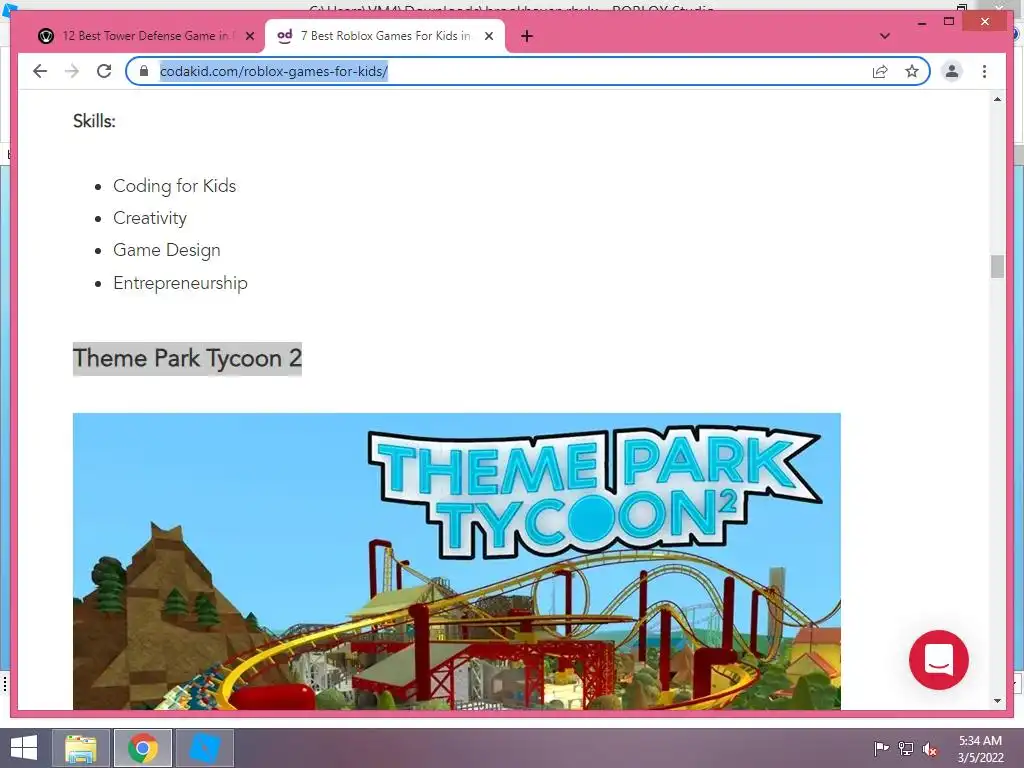The width and height of the screenshot is (1024, 768).
Task: Open a new tab with plus button
Action: (527, 36)
